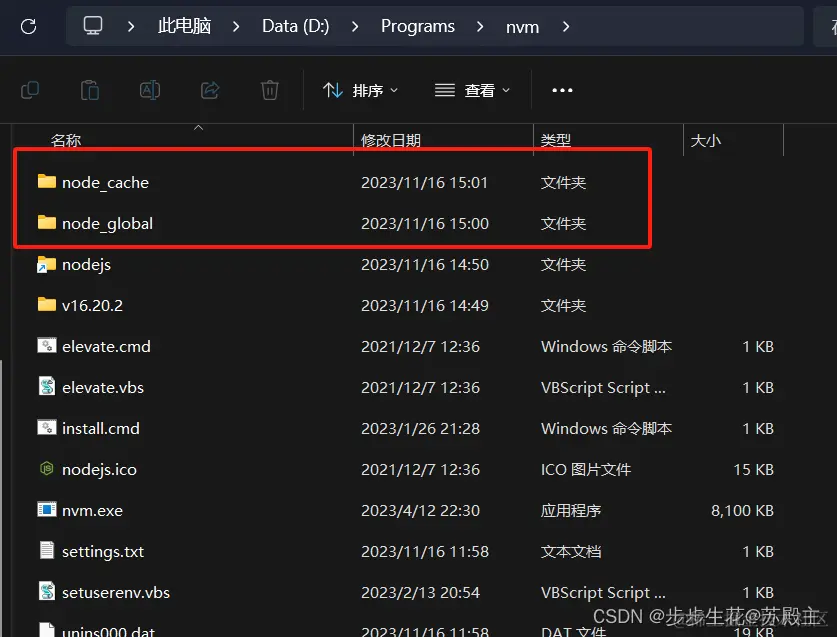
Task: Click the date 2023/11/16 15:01
Action: coord(424,183)
